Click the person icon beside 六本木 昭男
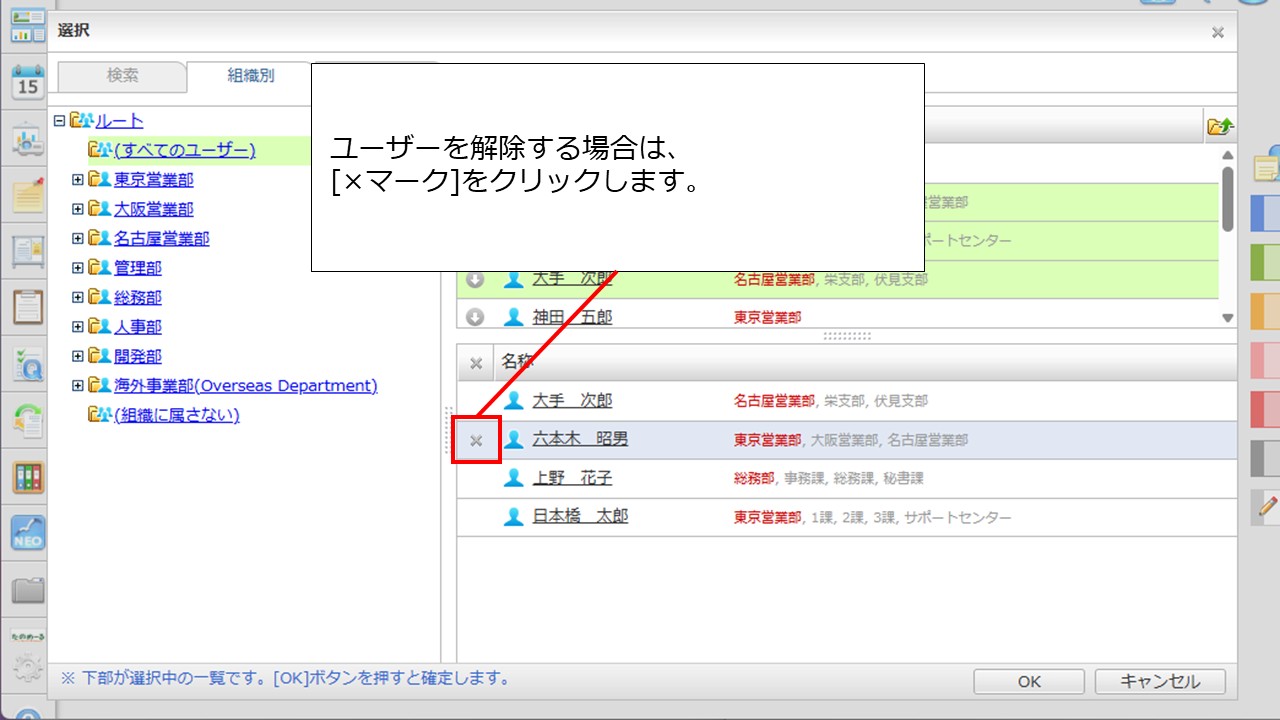This screenshot has height=720, width=1280. (513, 439)
